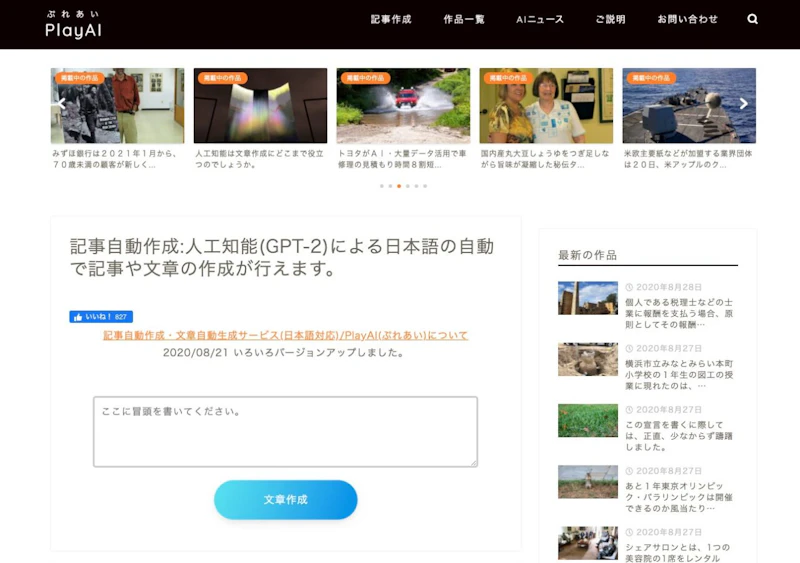Open the みずほ銀行 carousel thumbnail
800x563 pixels.
click(117, 106)
